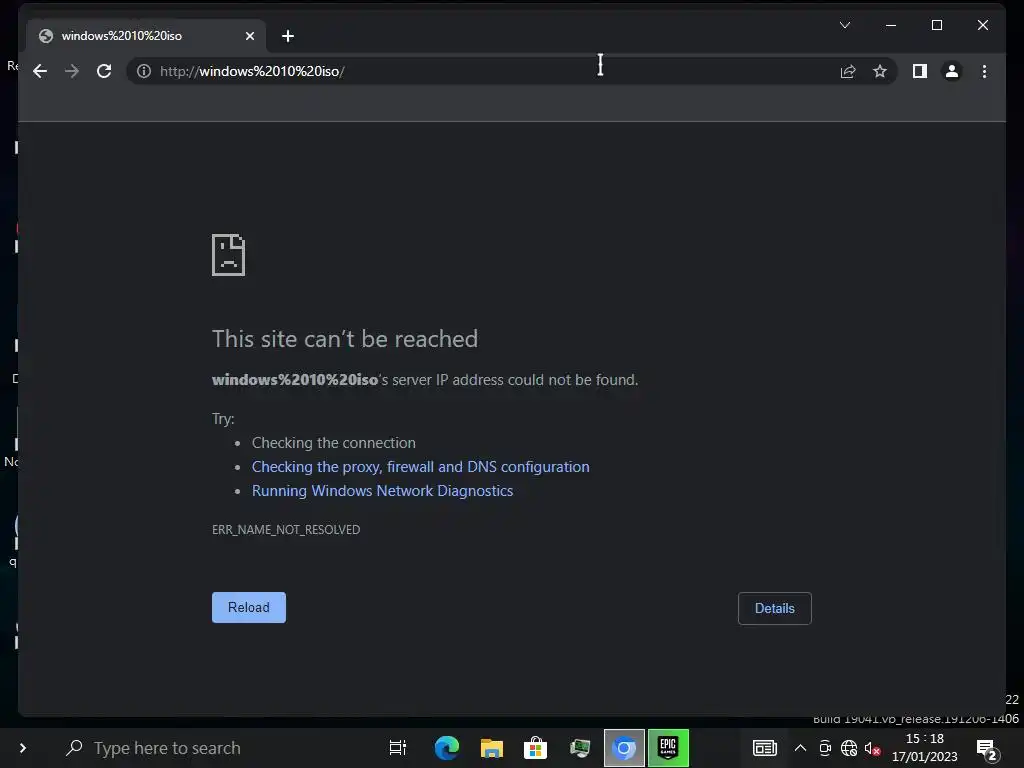Open Task View on the taskbar
Screen dimensions: 1024x768
point(398,748)
